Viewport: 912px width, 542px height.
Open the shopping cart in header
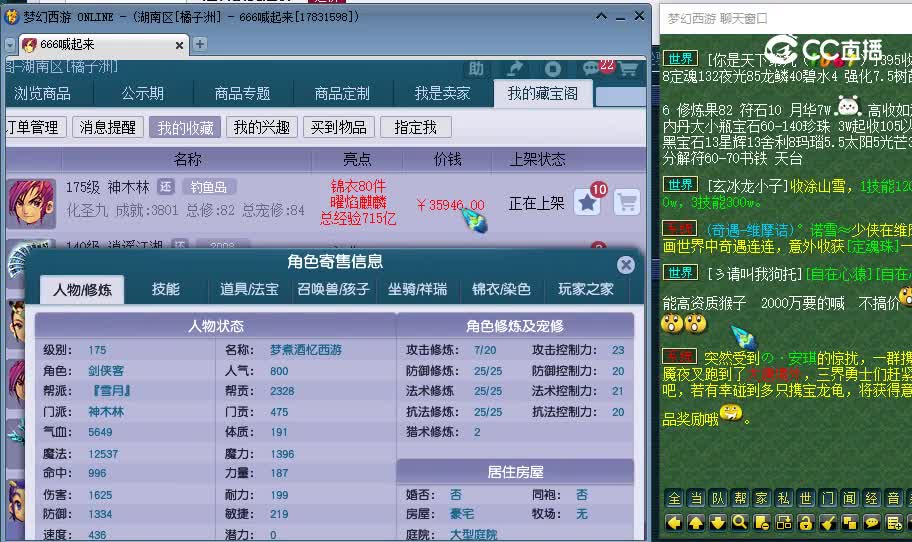628,70
